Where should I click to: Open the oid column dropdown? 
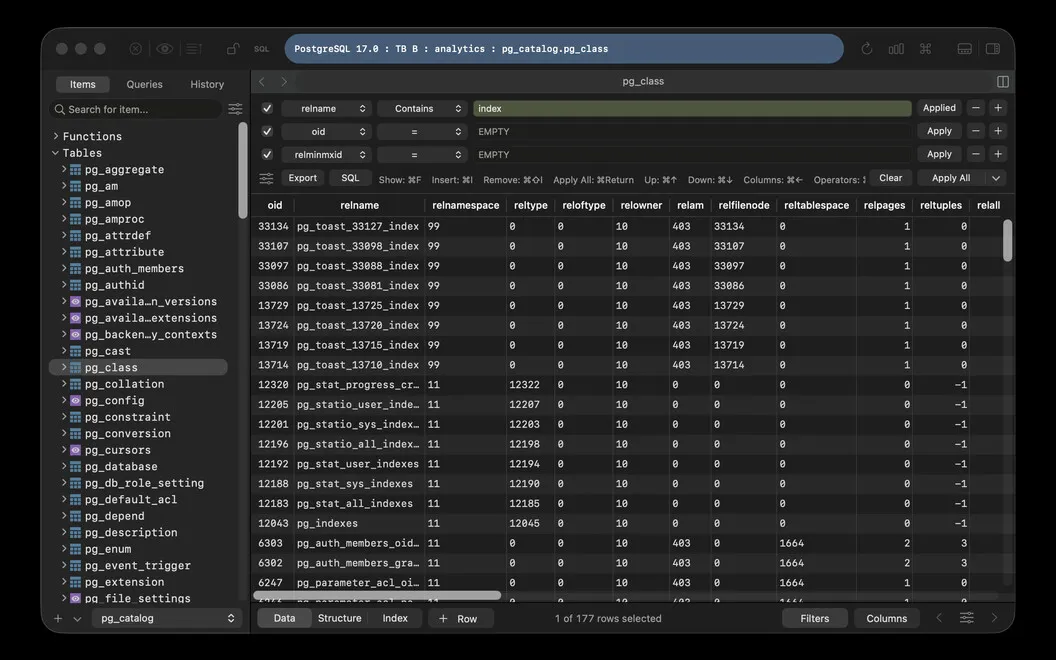327,131
